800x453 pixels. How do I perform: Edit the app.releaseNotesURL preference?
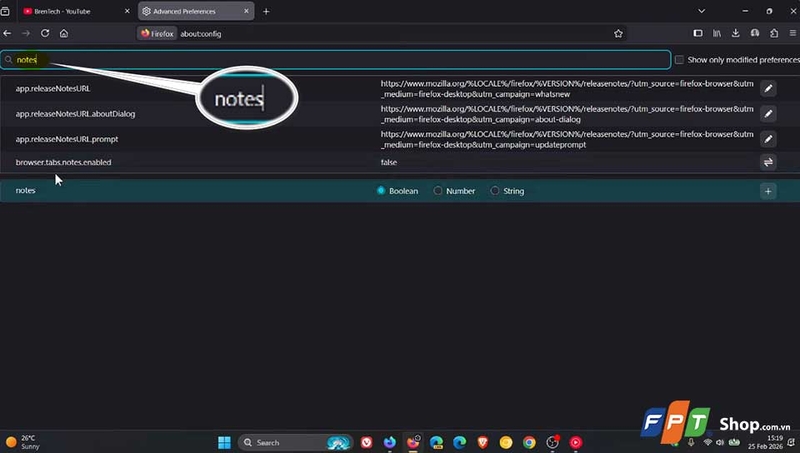[768, 89]
